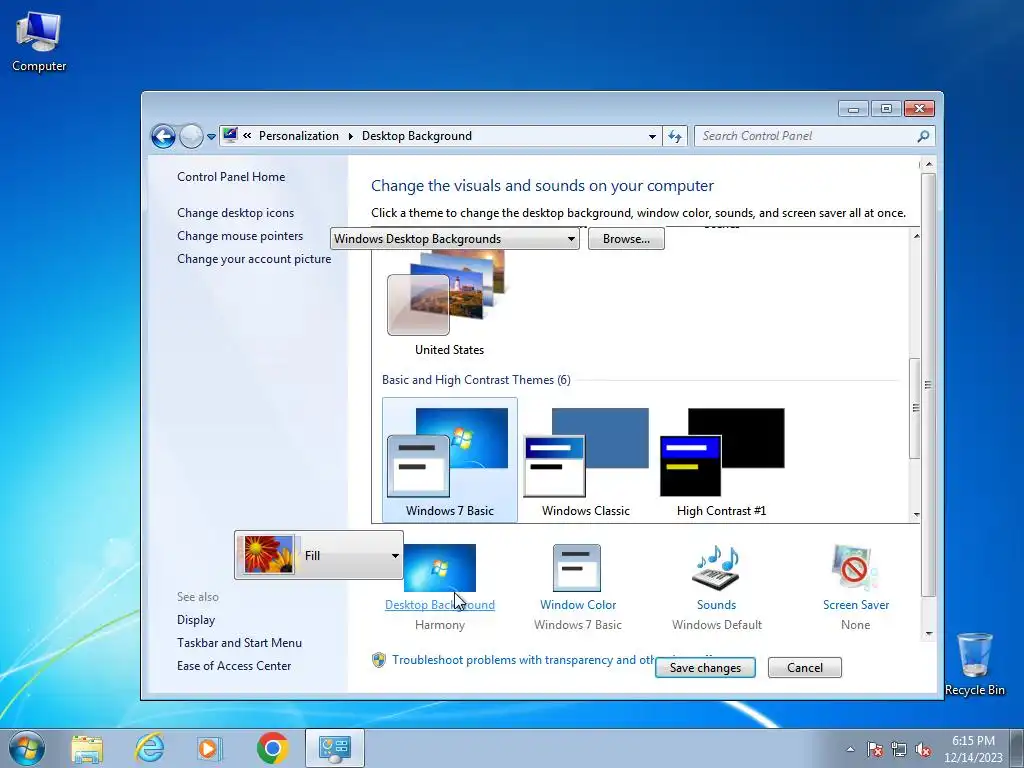Click the Control Panel icon in address bar
Screen dimensions: 1024x768
230,135
